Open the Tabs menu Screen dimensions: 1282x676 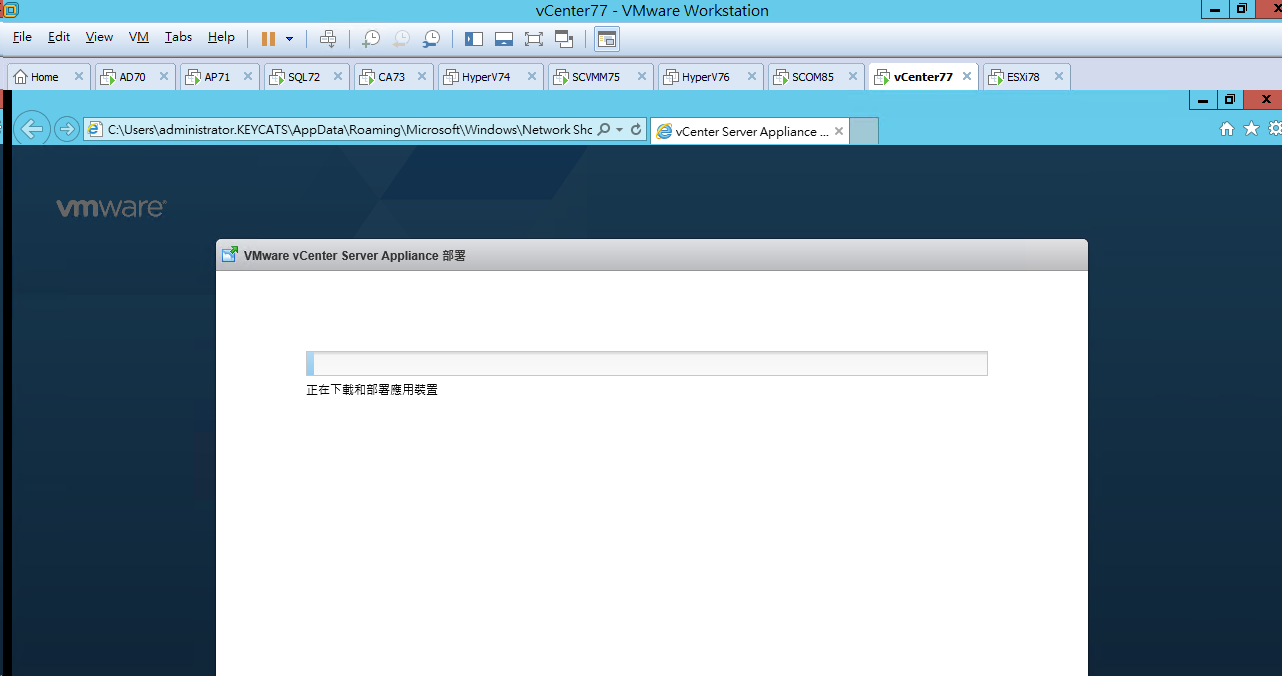point(178,37)
